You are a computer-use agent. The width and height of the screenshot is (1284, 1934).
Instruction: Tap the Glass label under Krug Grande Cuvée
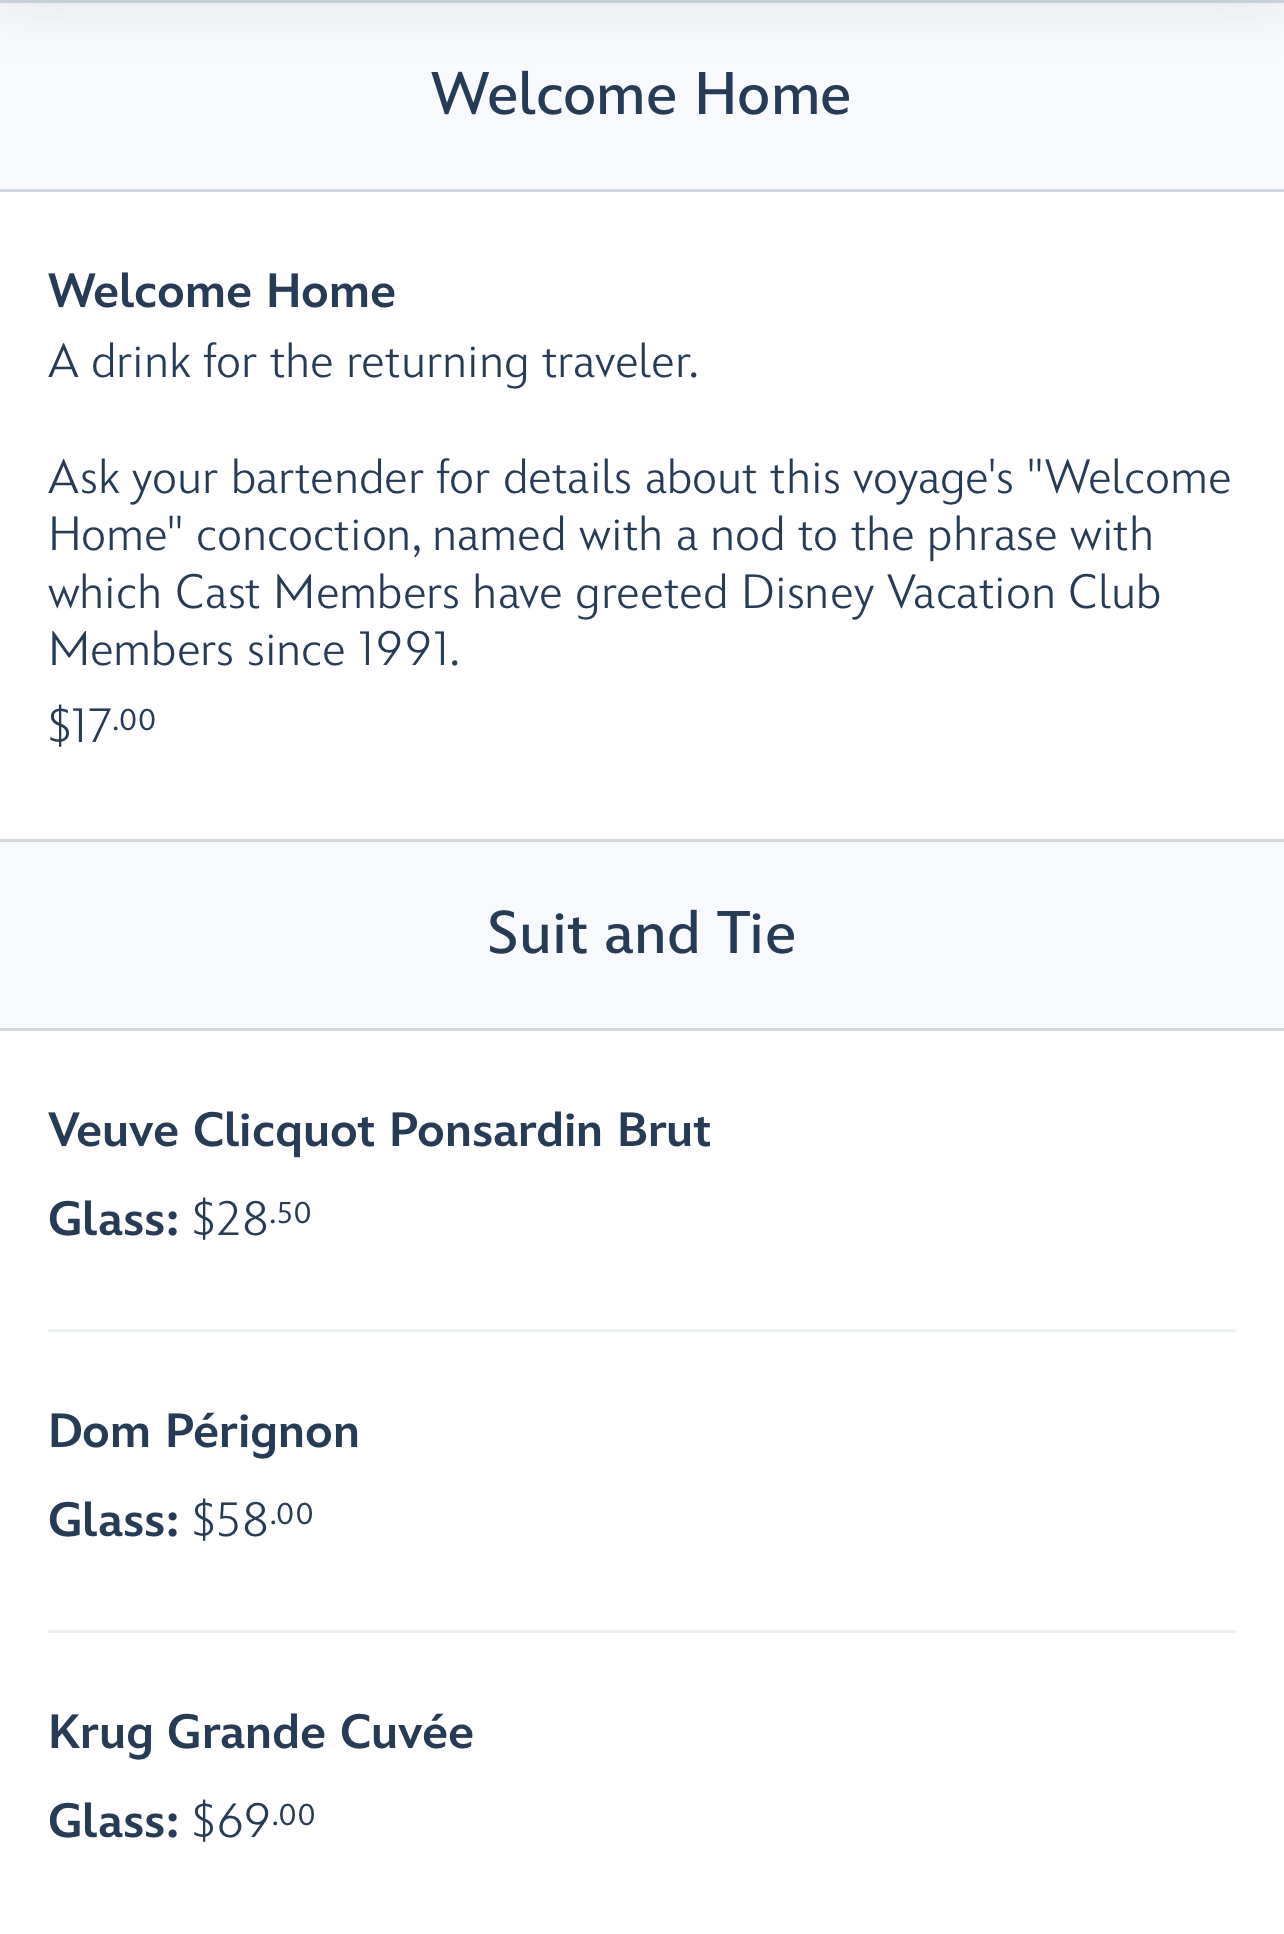click(x=113, y=1822)
